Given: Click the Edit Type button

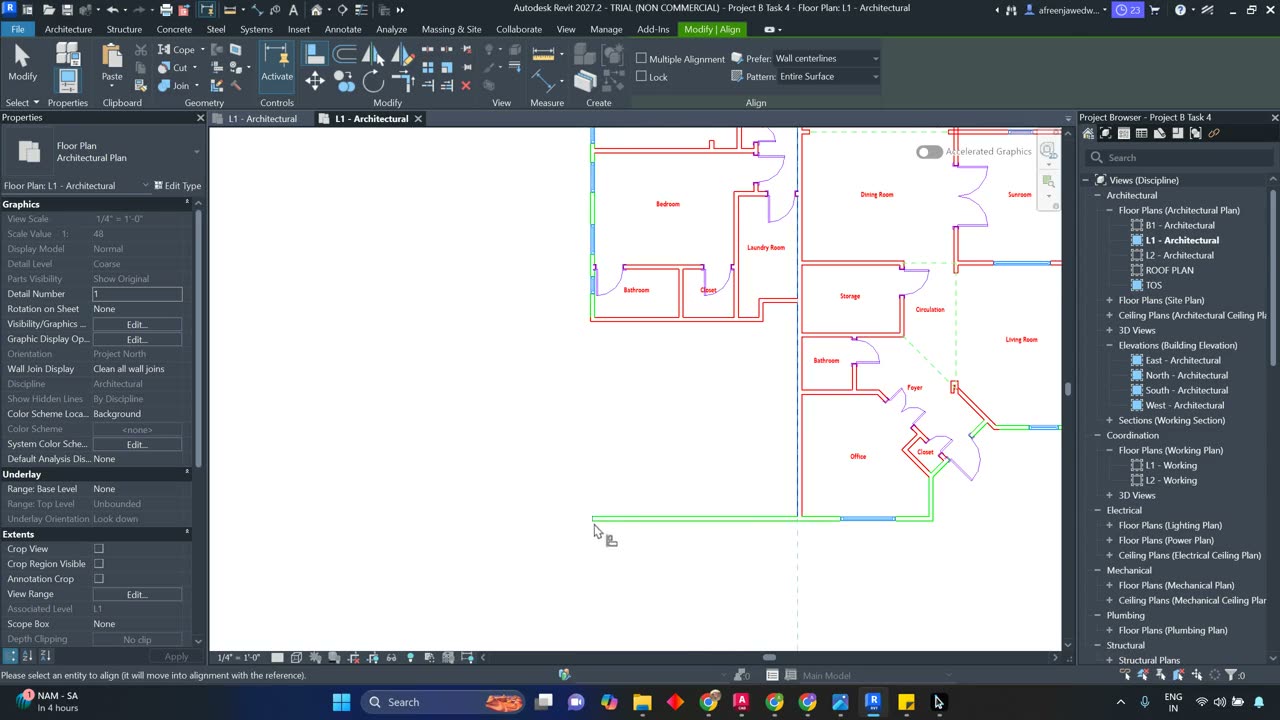Looking at the screenshot, I should pyautogui.click(x=177, y=185).
